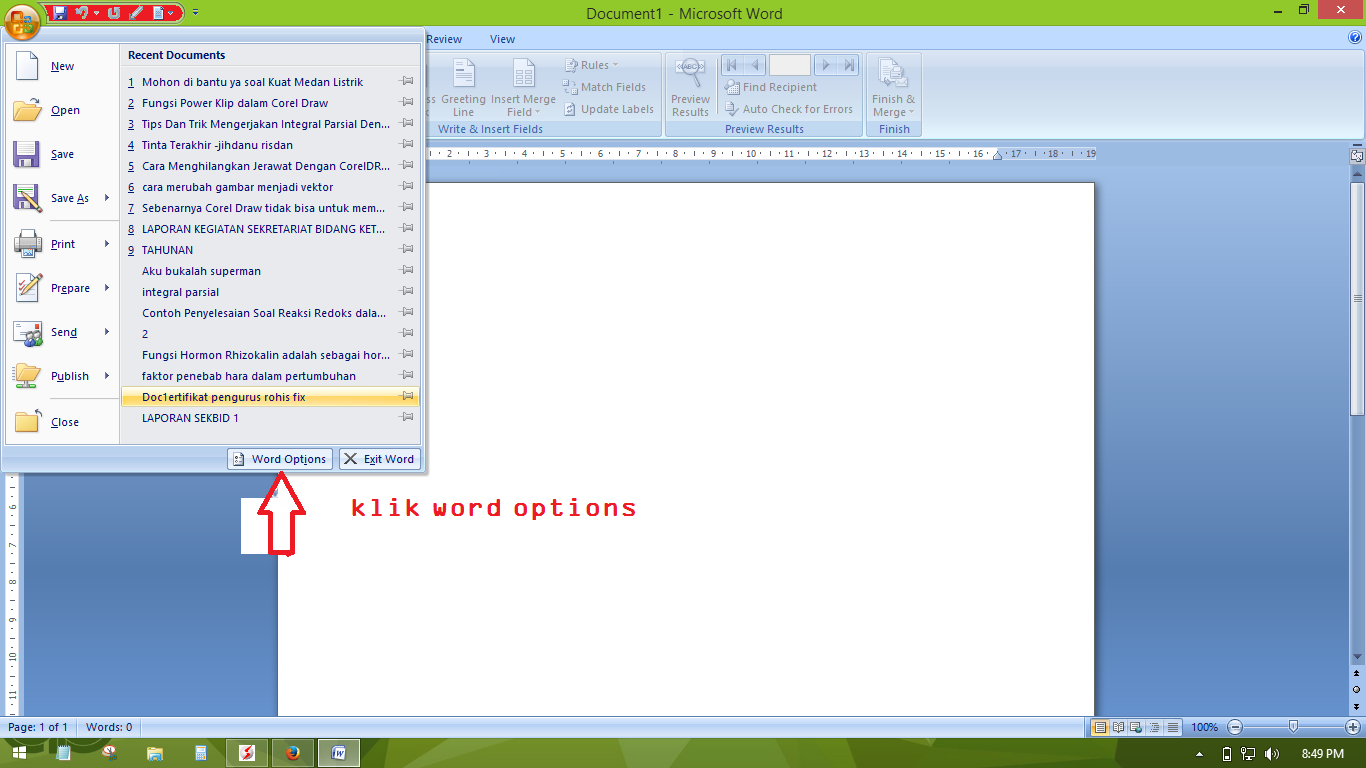Click the Word Options button
1366x768 pixels.
click(279, 459)
